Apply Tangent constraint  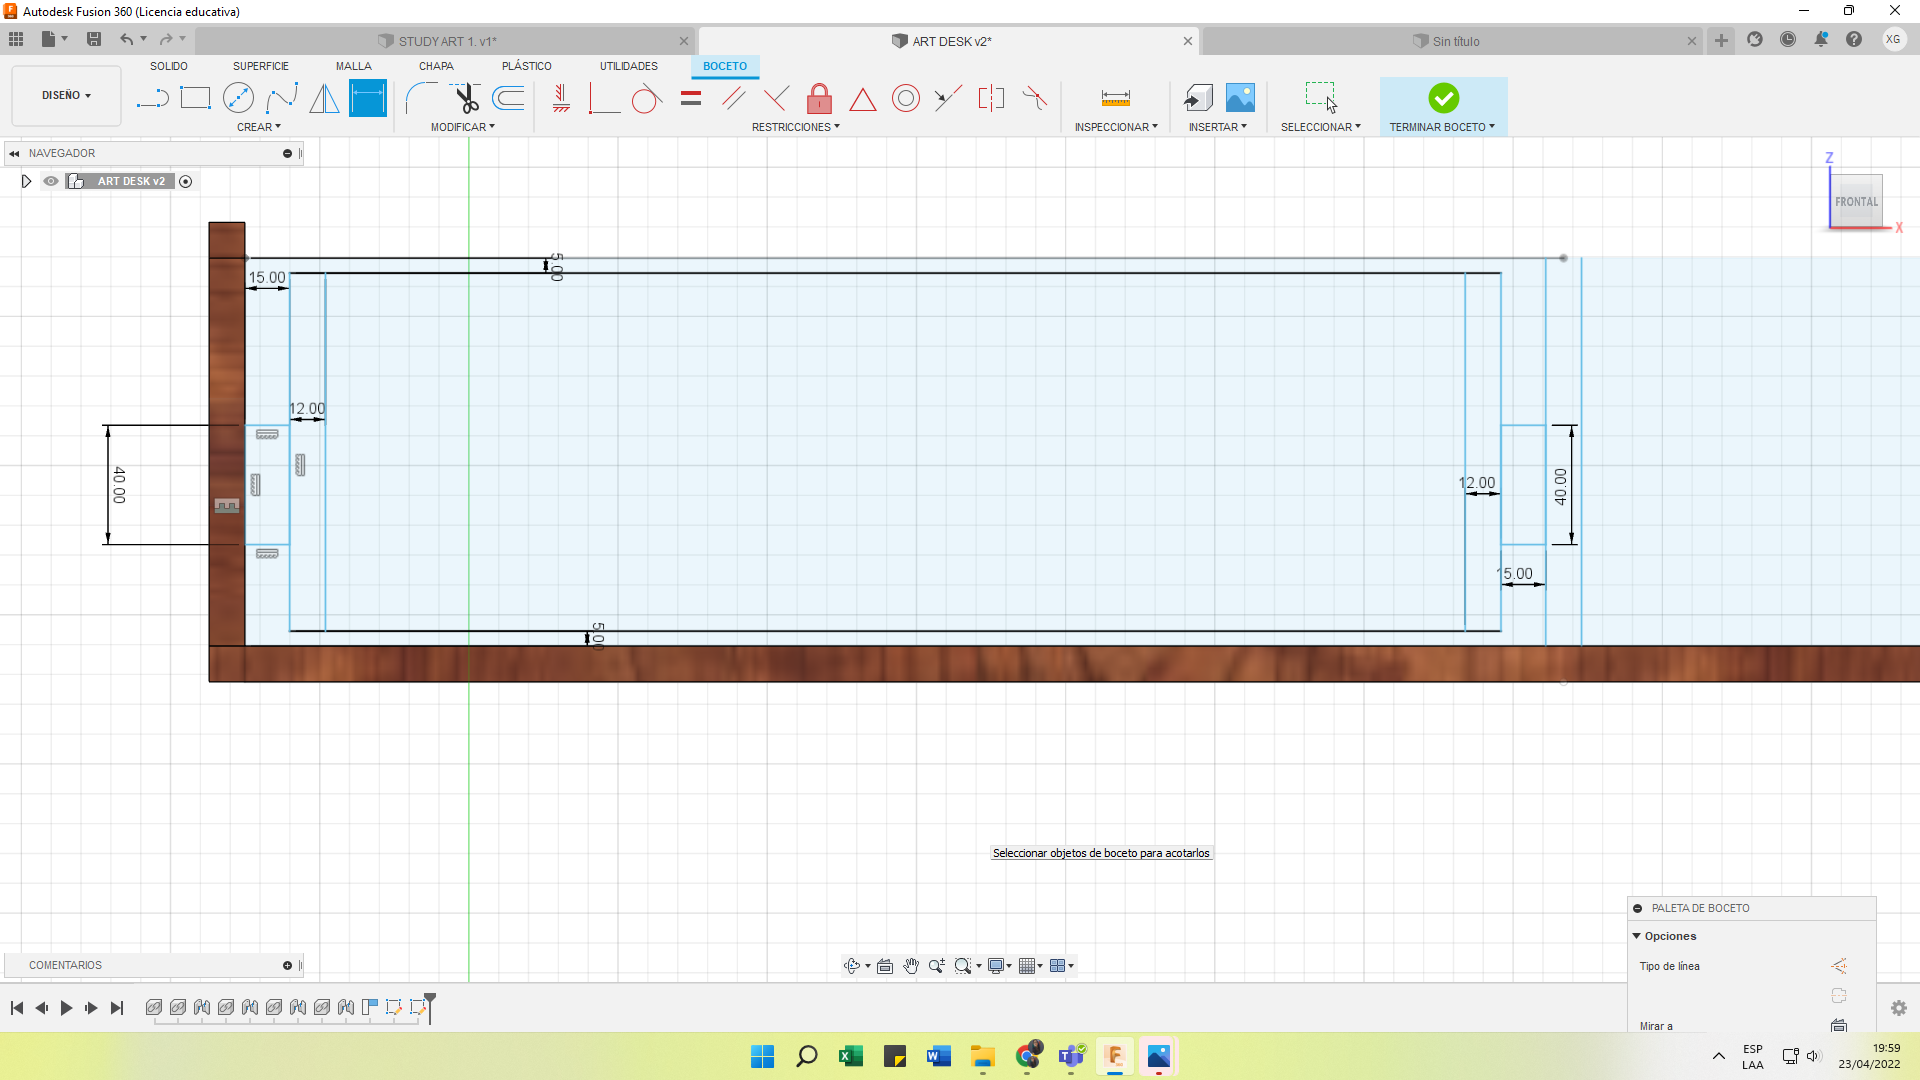pyautogui.click(x=647, y=98)
